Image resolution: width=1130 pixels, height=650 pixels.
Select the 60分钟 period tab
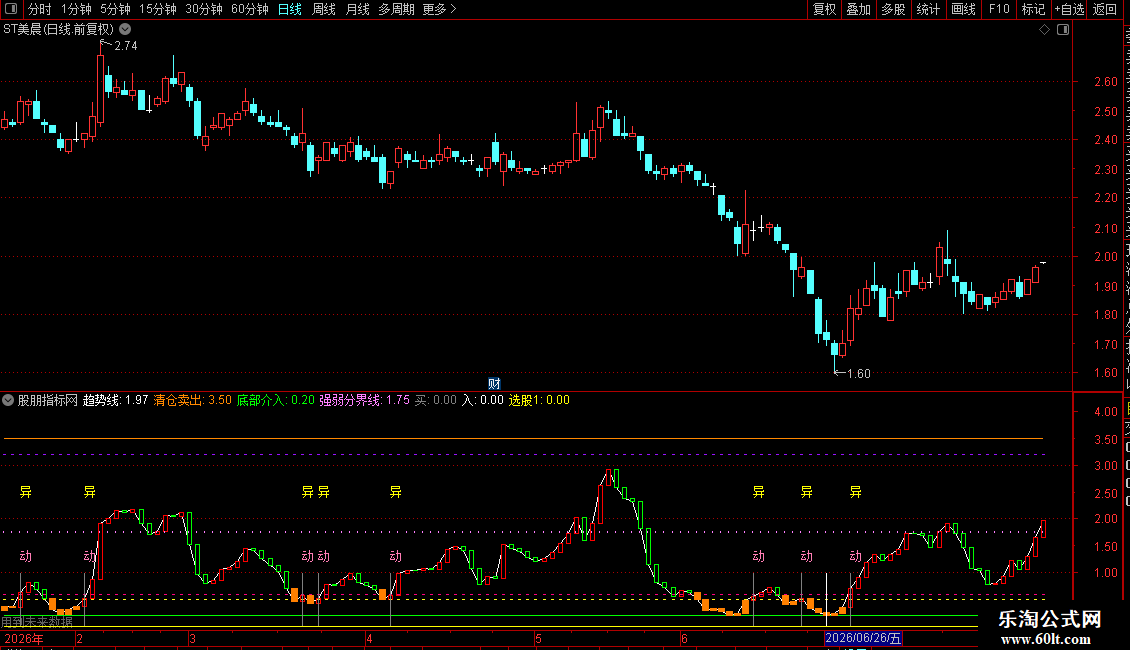[x=249, y=9]
